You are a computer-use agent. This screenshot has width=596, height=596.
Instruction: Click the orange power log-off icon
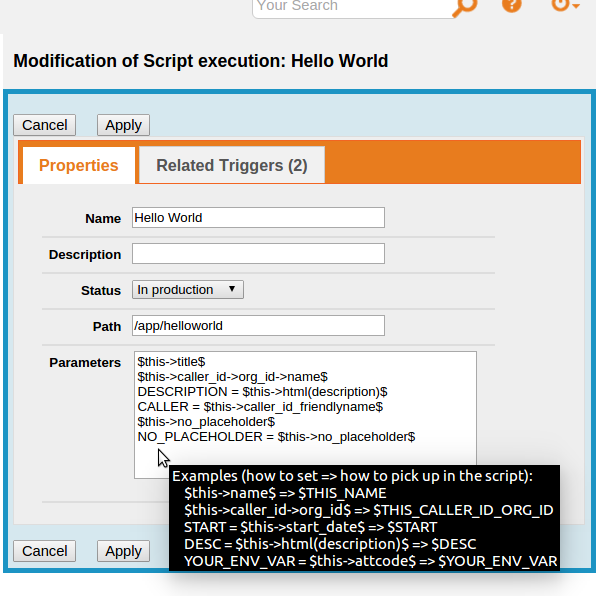click(560, 5)
